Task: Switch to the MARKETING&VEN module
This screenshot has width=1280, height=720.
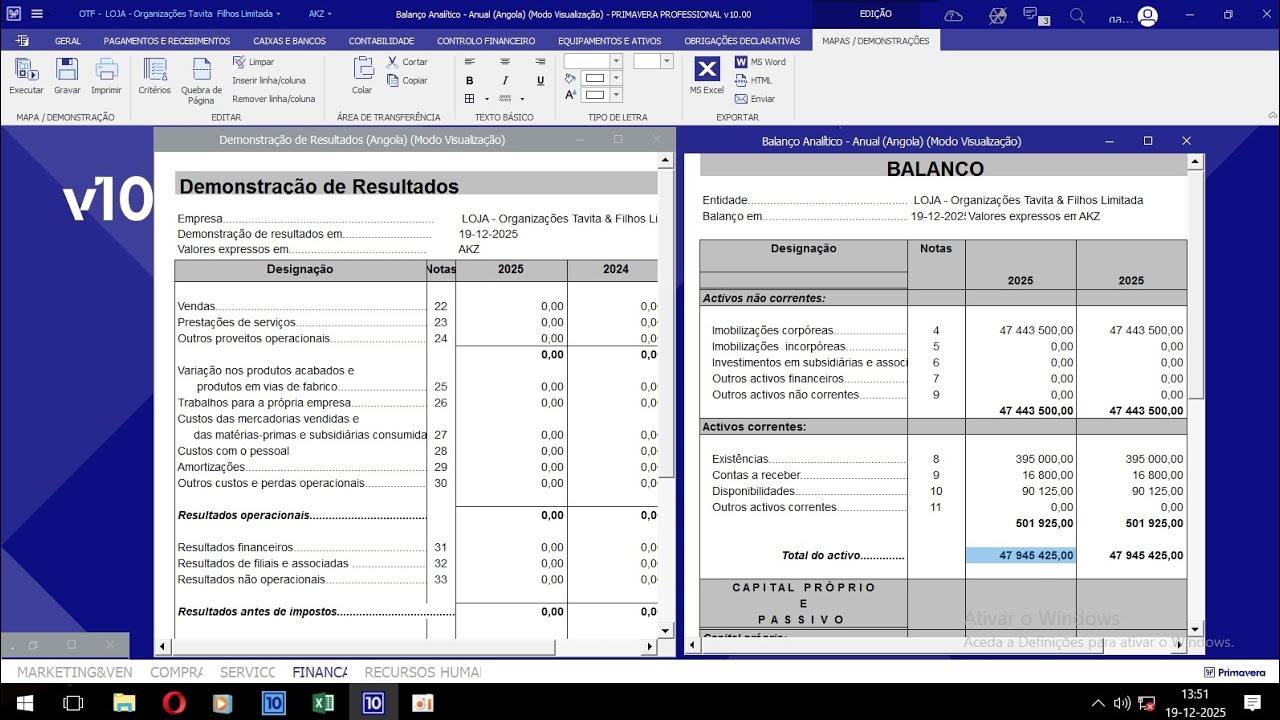Action: coord(75,672)
